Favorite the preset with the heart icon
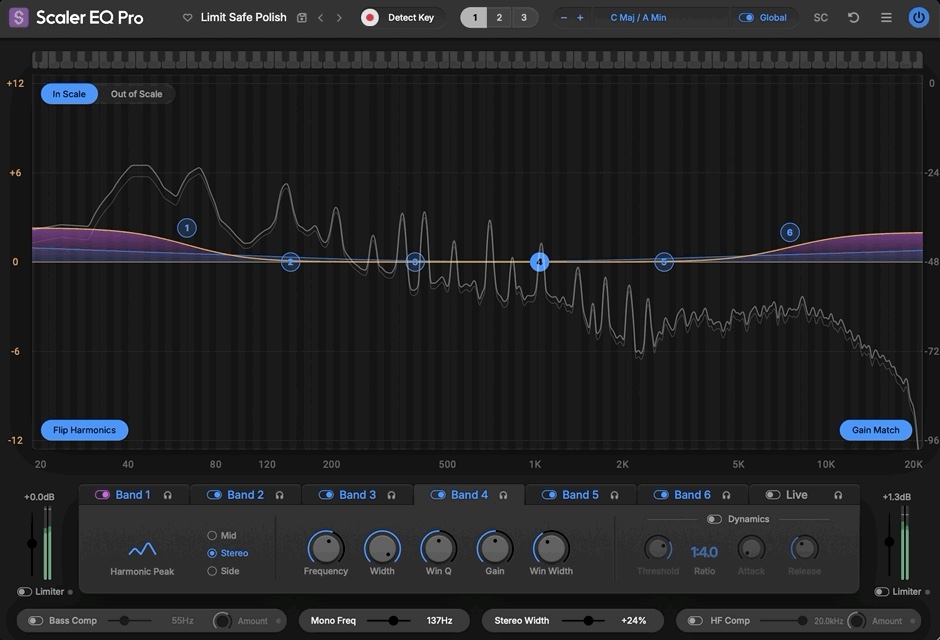 188,18
